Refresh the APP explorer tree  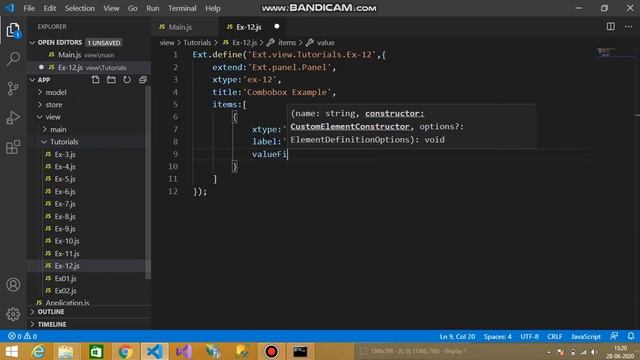click(x=127, y=80)
